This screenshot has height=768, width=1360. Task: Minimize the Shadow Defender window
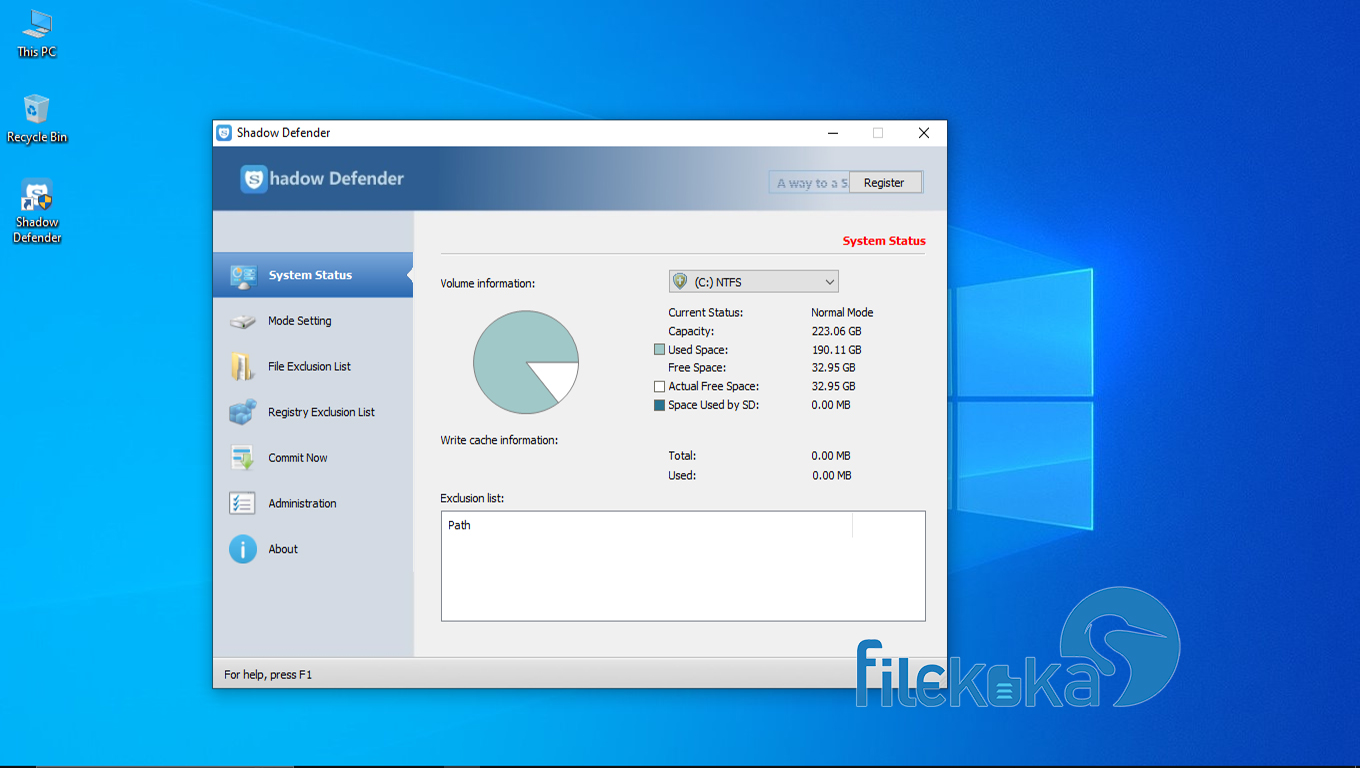point(833,133)
